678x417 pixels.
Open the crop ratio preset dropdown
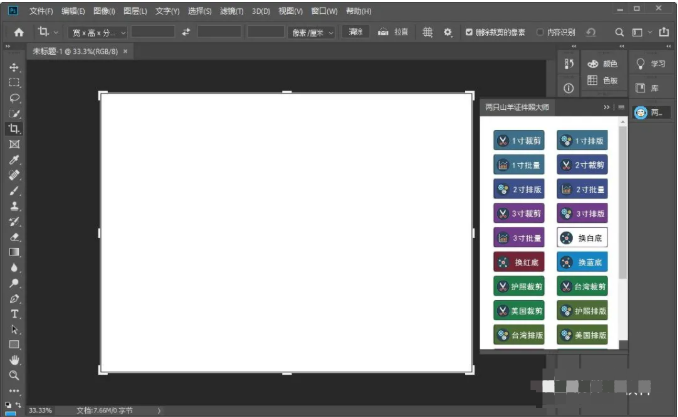pos(97,32)
